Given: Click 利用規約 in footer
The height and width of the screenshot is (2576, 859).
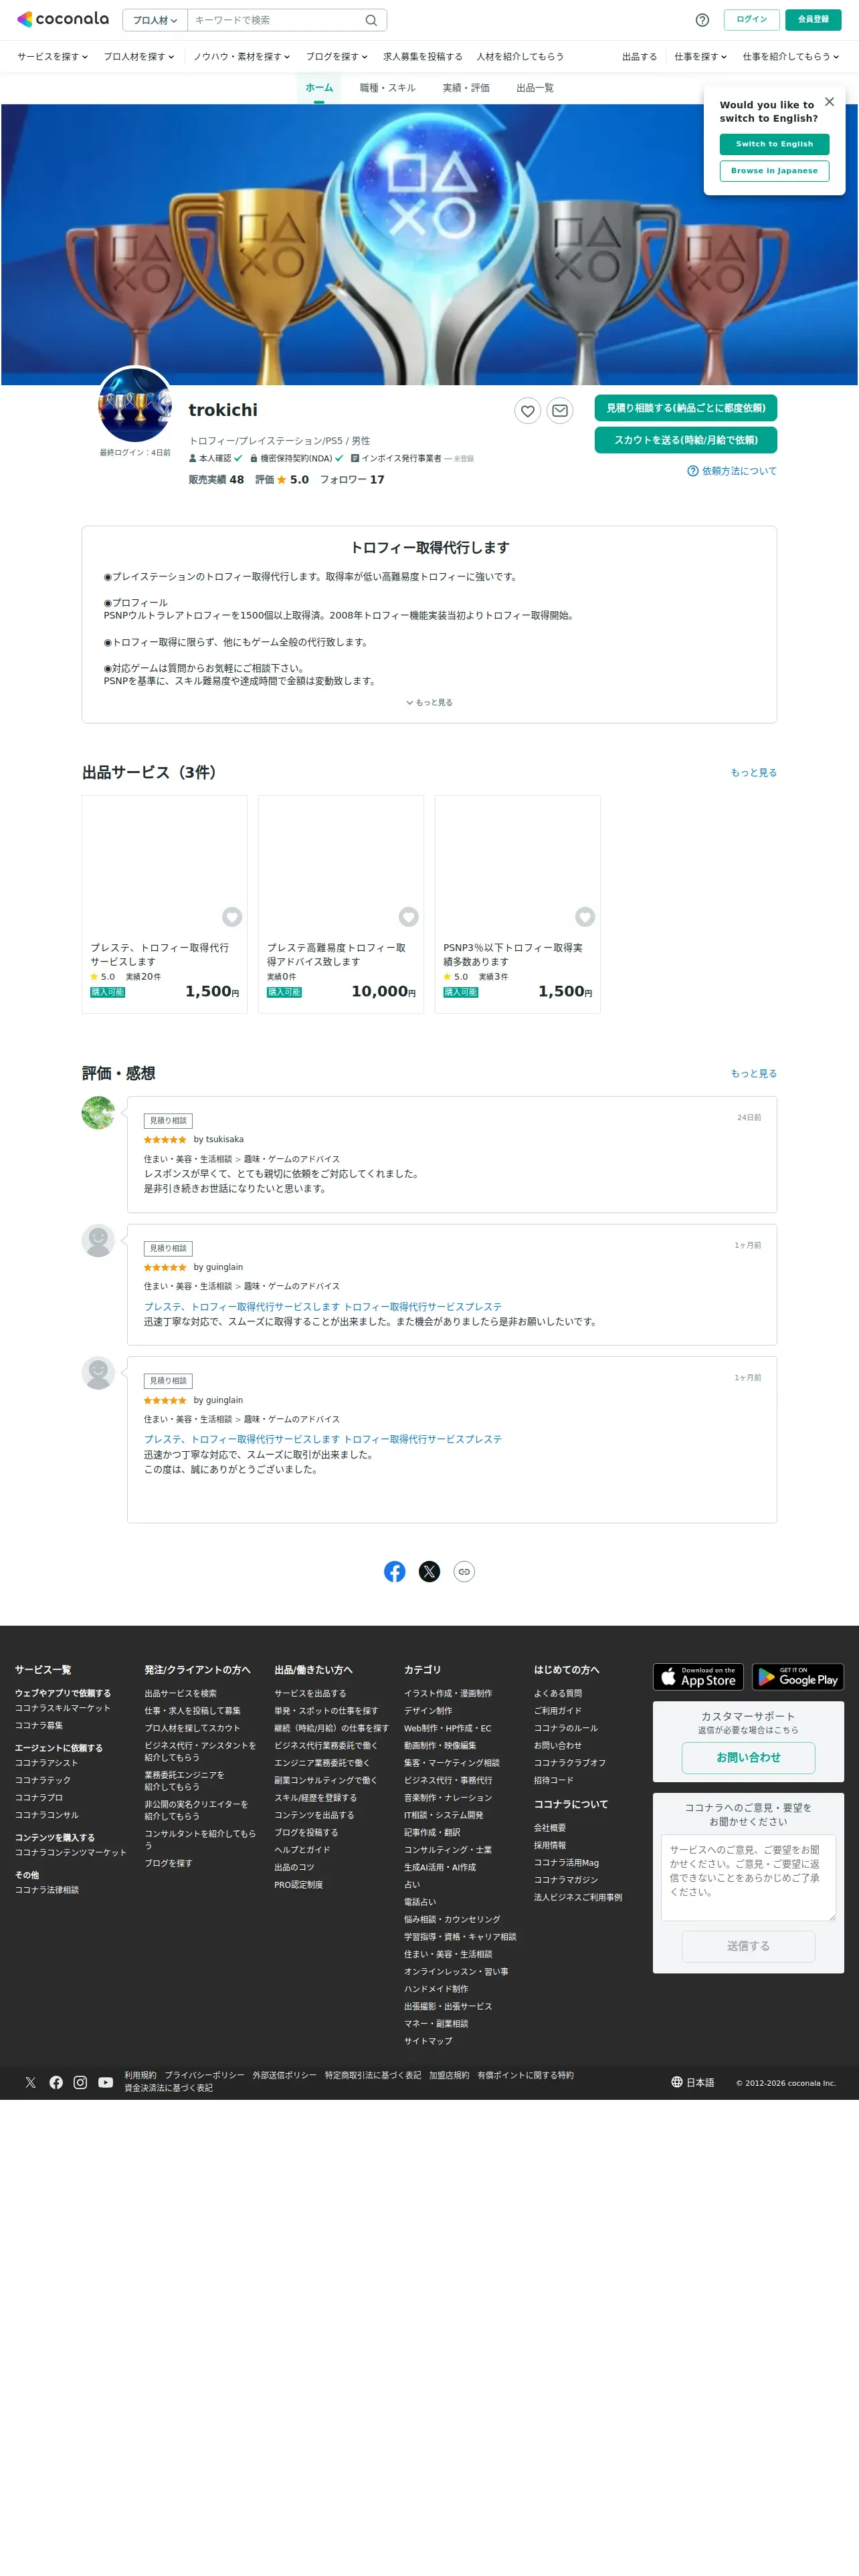Looking at the screenshot, I should click(140, 2075).
